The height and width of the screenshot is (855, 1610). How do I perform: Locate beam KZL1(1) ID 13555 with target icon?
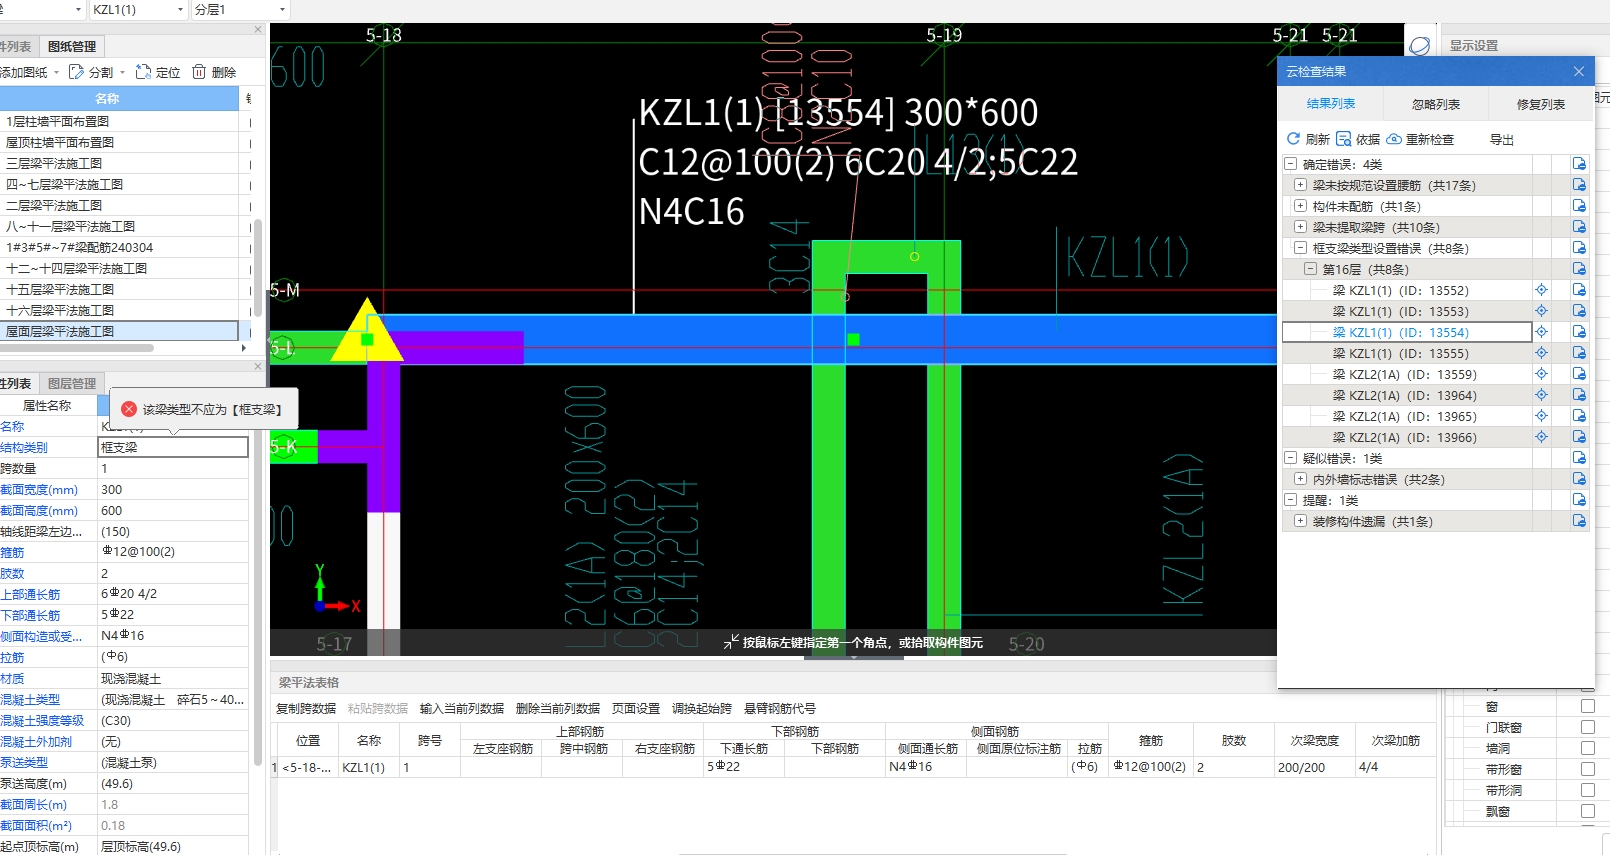point(1541,353)
